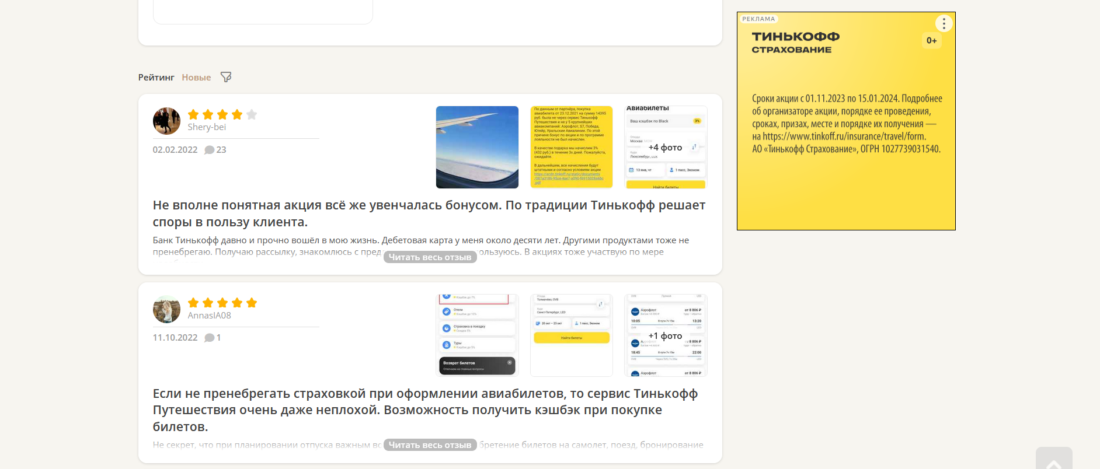
Task: Open AnnasIA08's profile avatar
Action: [166, 309]
